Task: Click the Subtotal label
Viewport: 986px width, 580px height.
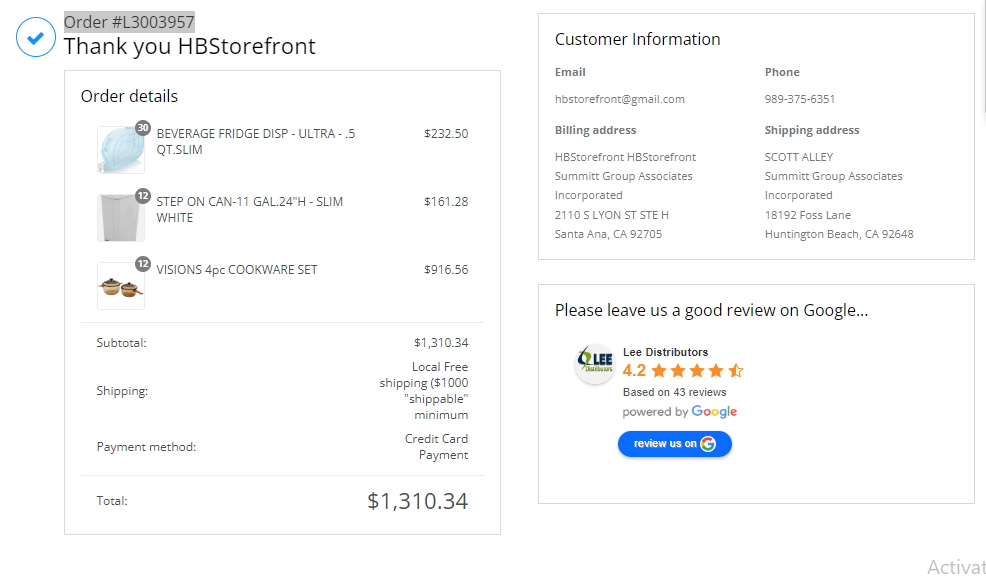Action: pyautogui.click(x=121, y=343)
